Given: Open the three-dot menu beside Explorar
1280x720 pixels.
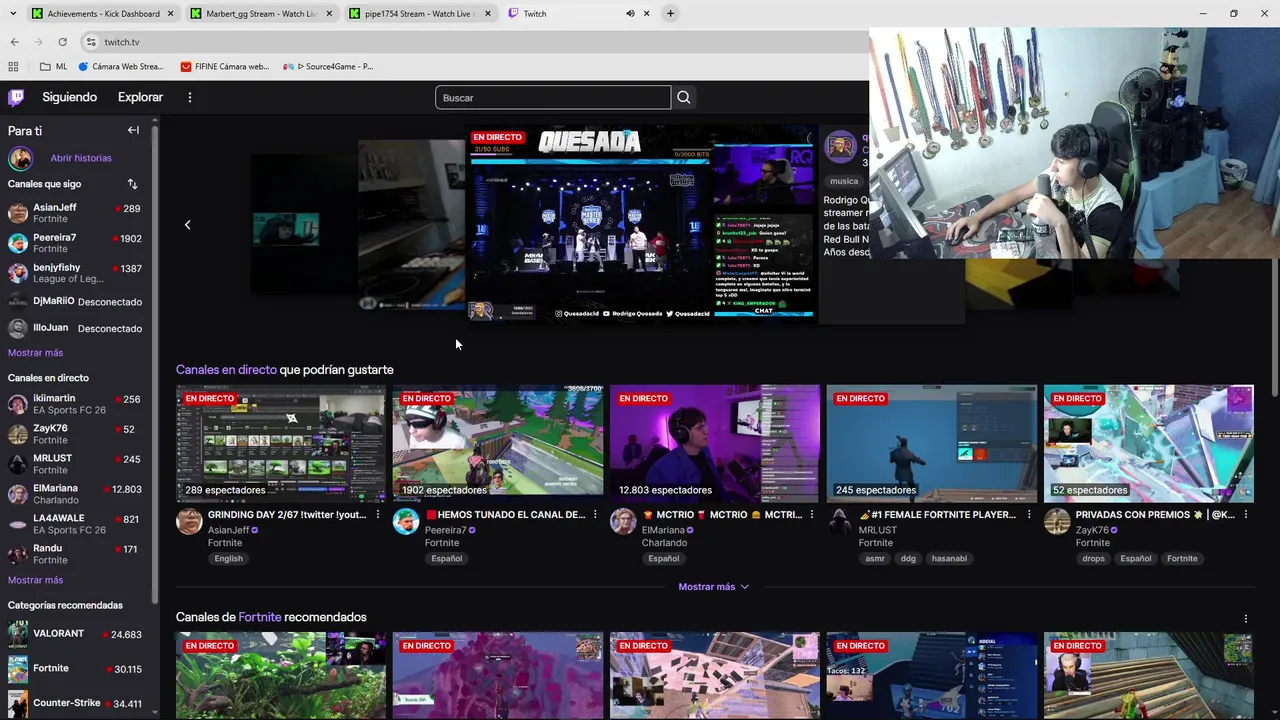Looking at the screenshot, I should tap(190, 97).
